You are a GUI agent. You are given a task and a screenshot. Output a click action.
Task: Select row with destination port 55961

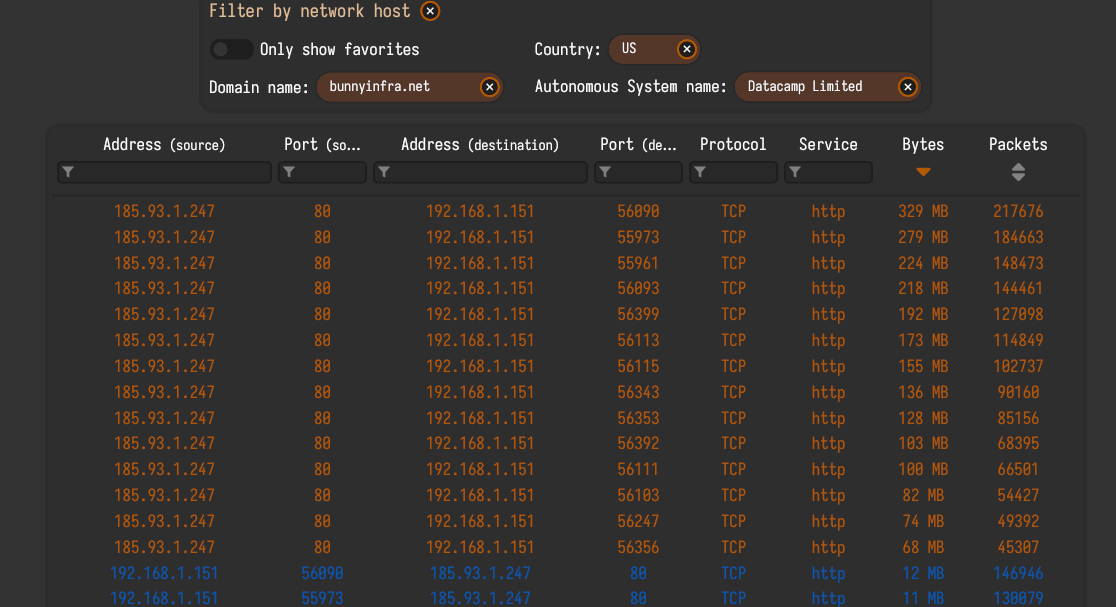(567, 263)
